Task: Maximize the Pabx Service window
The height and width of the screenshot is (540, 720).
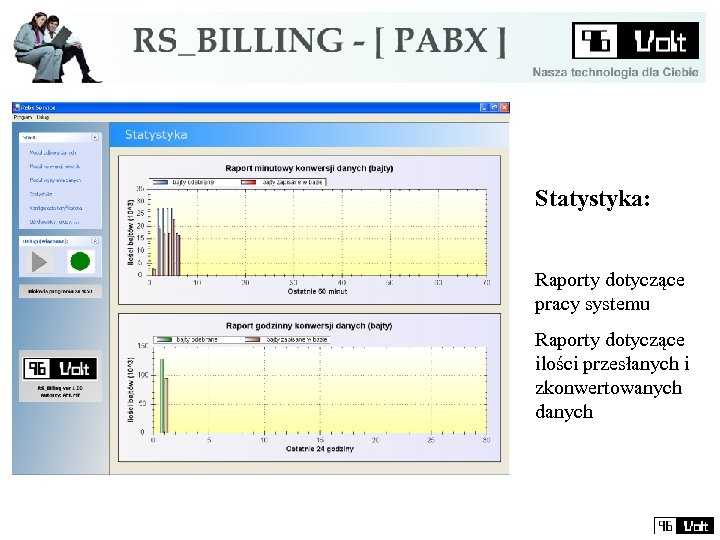Action: pyautogui.click(x=494, y=107)
